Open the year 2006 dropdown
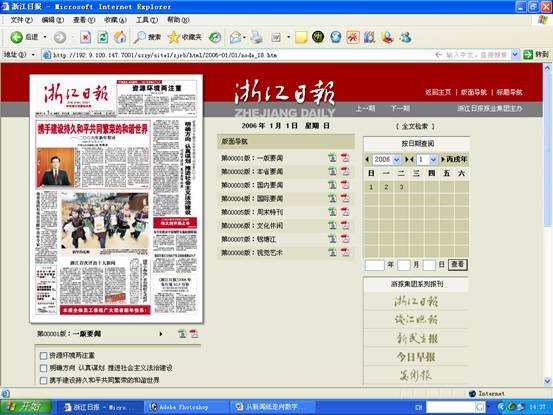 [x=396, y=160]
